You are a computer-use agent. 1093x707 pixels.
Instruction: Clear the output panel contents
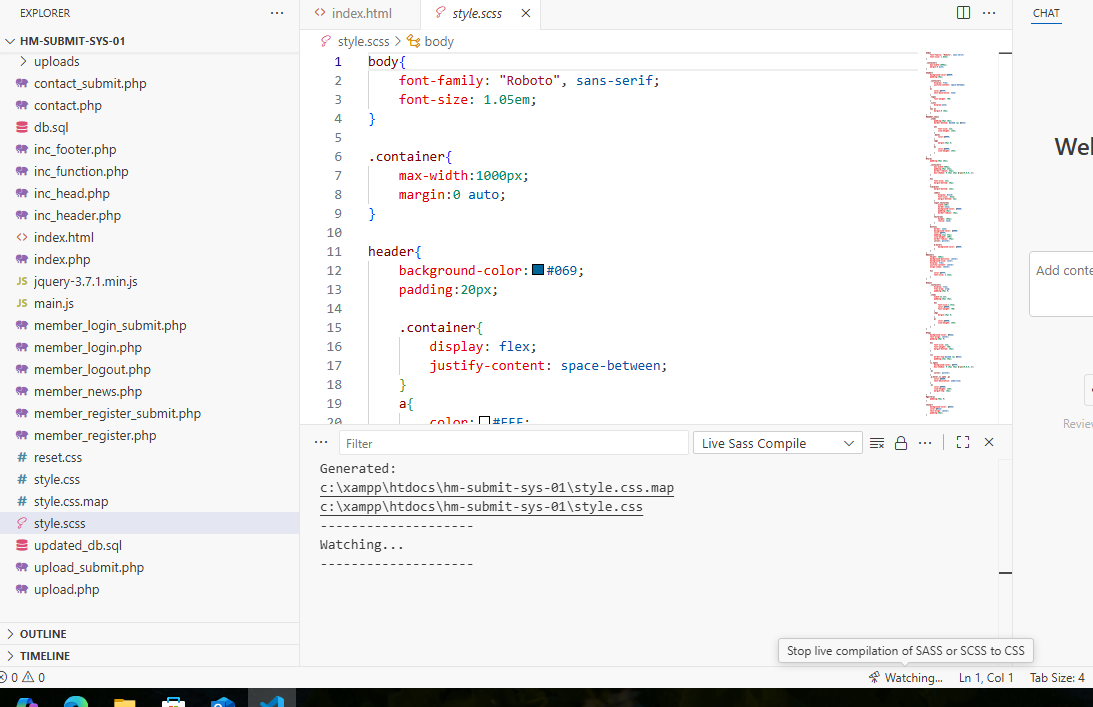pyautogui.click(x=877, y=443)
